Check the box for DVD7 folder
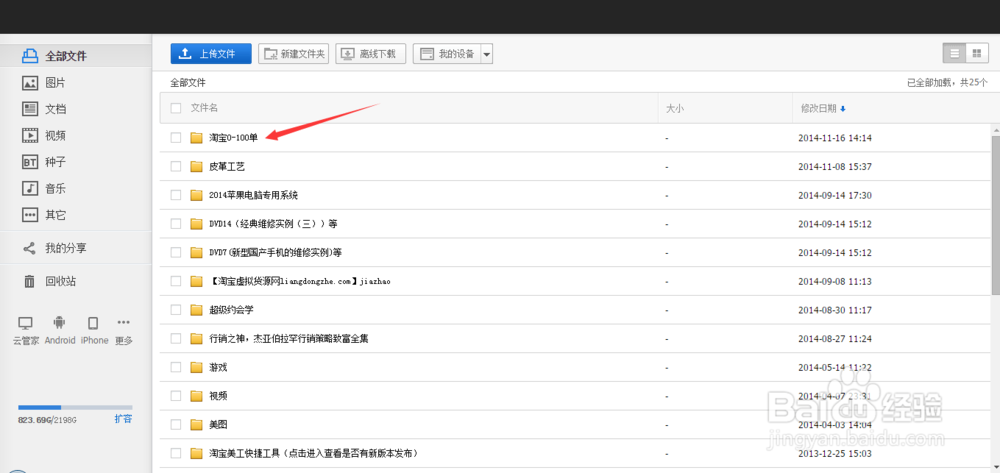 (x=176, y=252)
